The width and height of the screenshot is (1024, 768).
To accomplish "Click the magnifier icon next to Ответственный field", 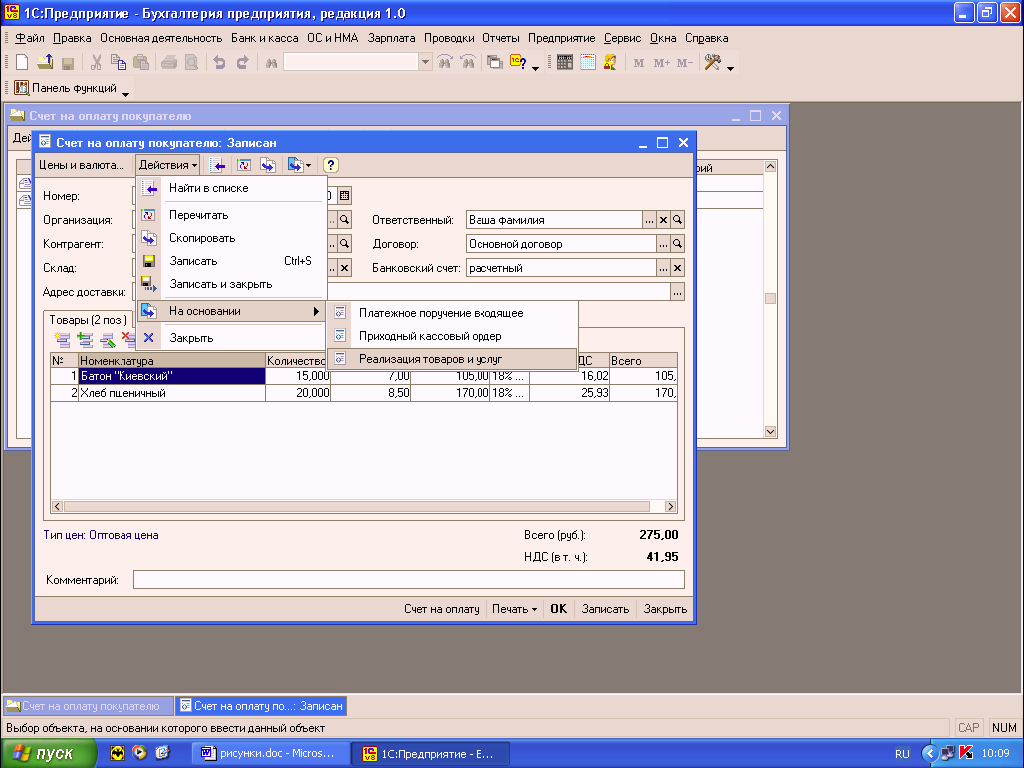I will click(677, 220).
